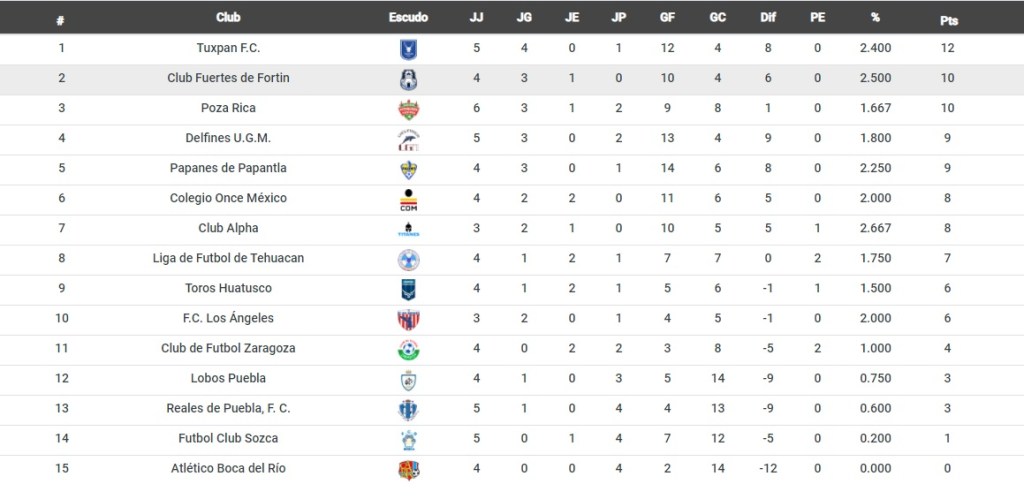The height and width of the screenshot is (499, 1024).
Task: Click the Club de Futbol Zaragoza crest
Action: (408, 349)
